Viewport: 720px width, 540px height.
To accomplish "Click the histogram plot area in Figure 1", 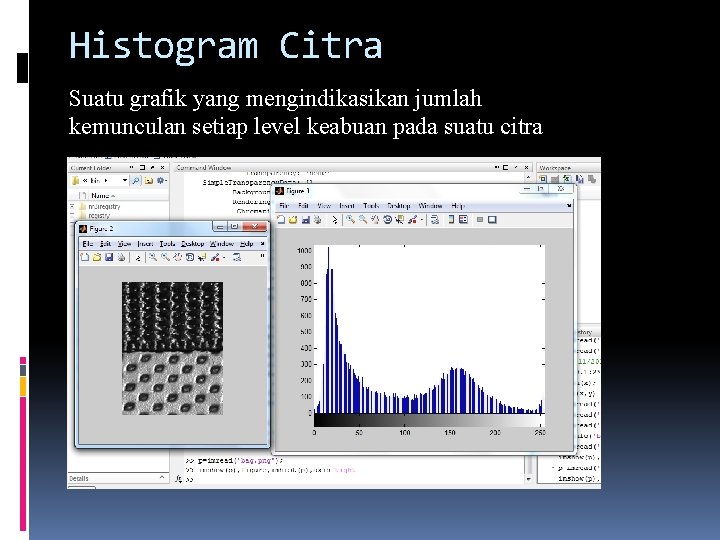I will click(x=428, y=330).
